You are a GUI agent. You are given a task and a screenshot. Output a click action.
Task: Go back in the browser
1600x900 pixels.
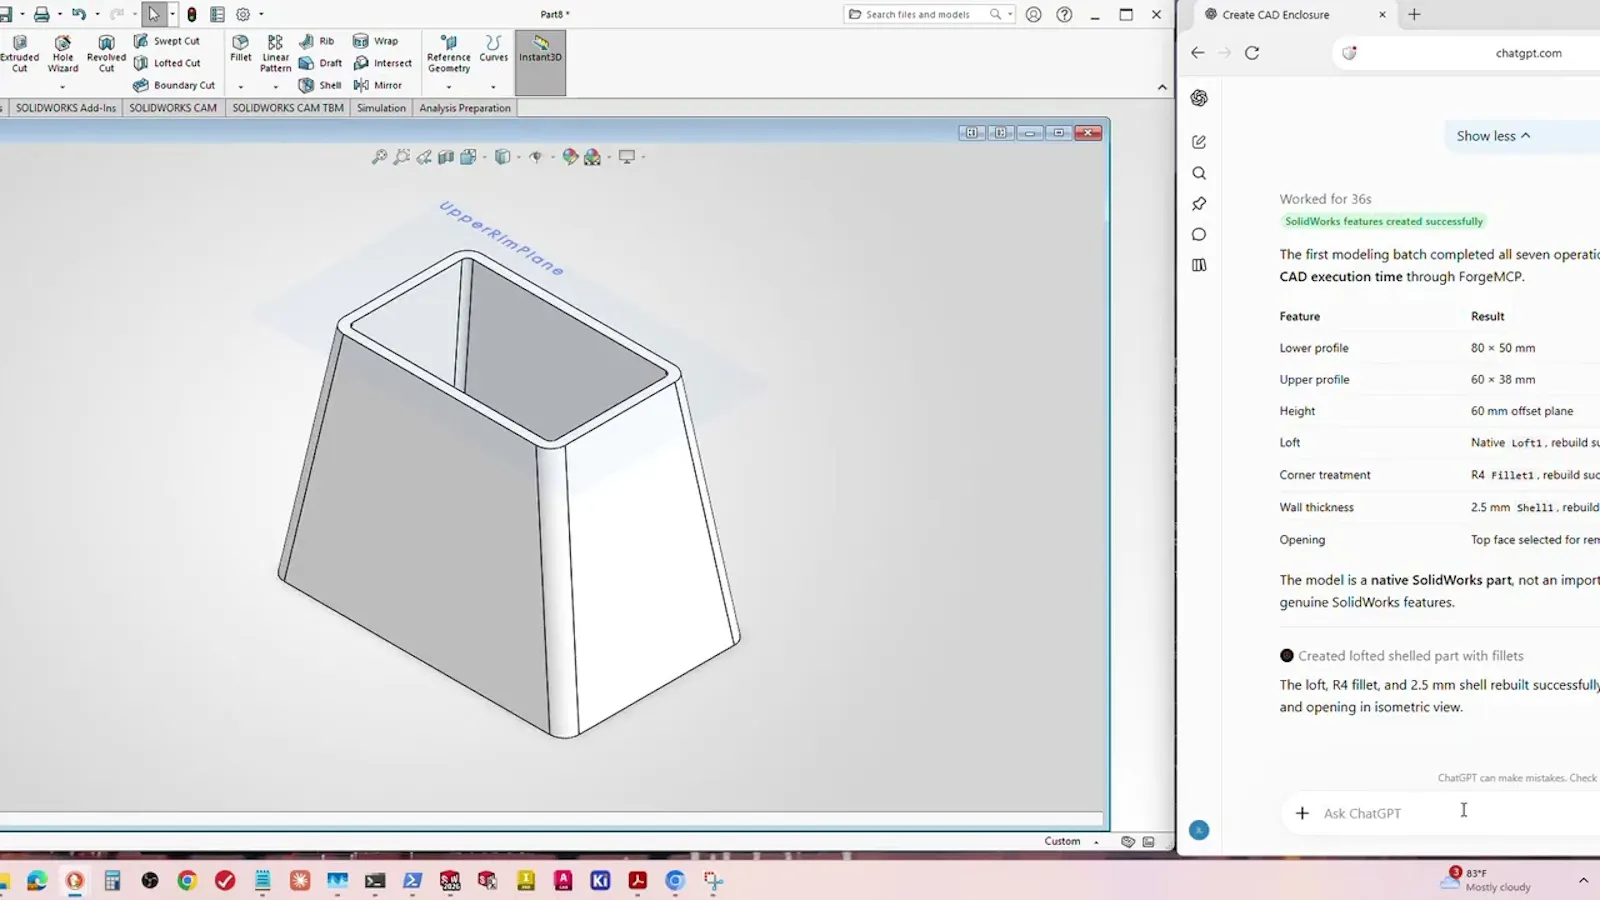pos(1198,53)
